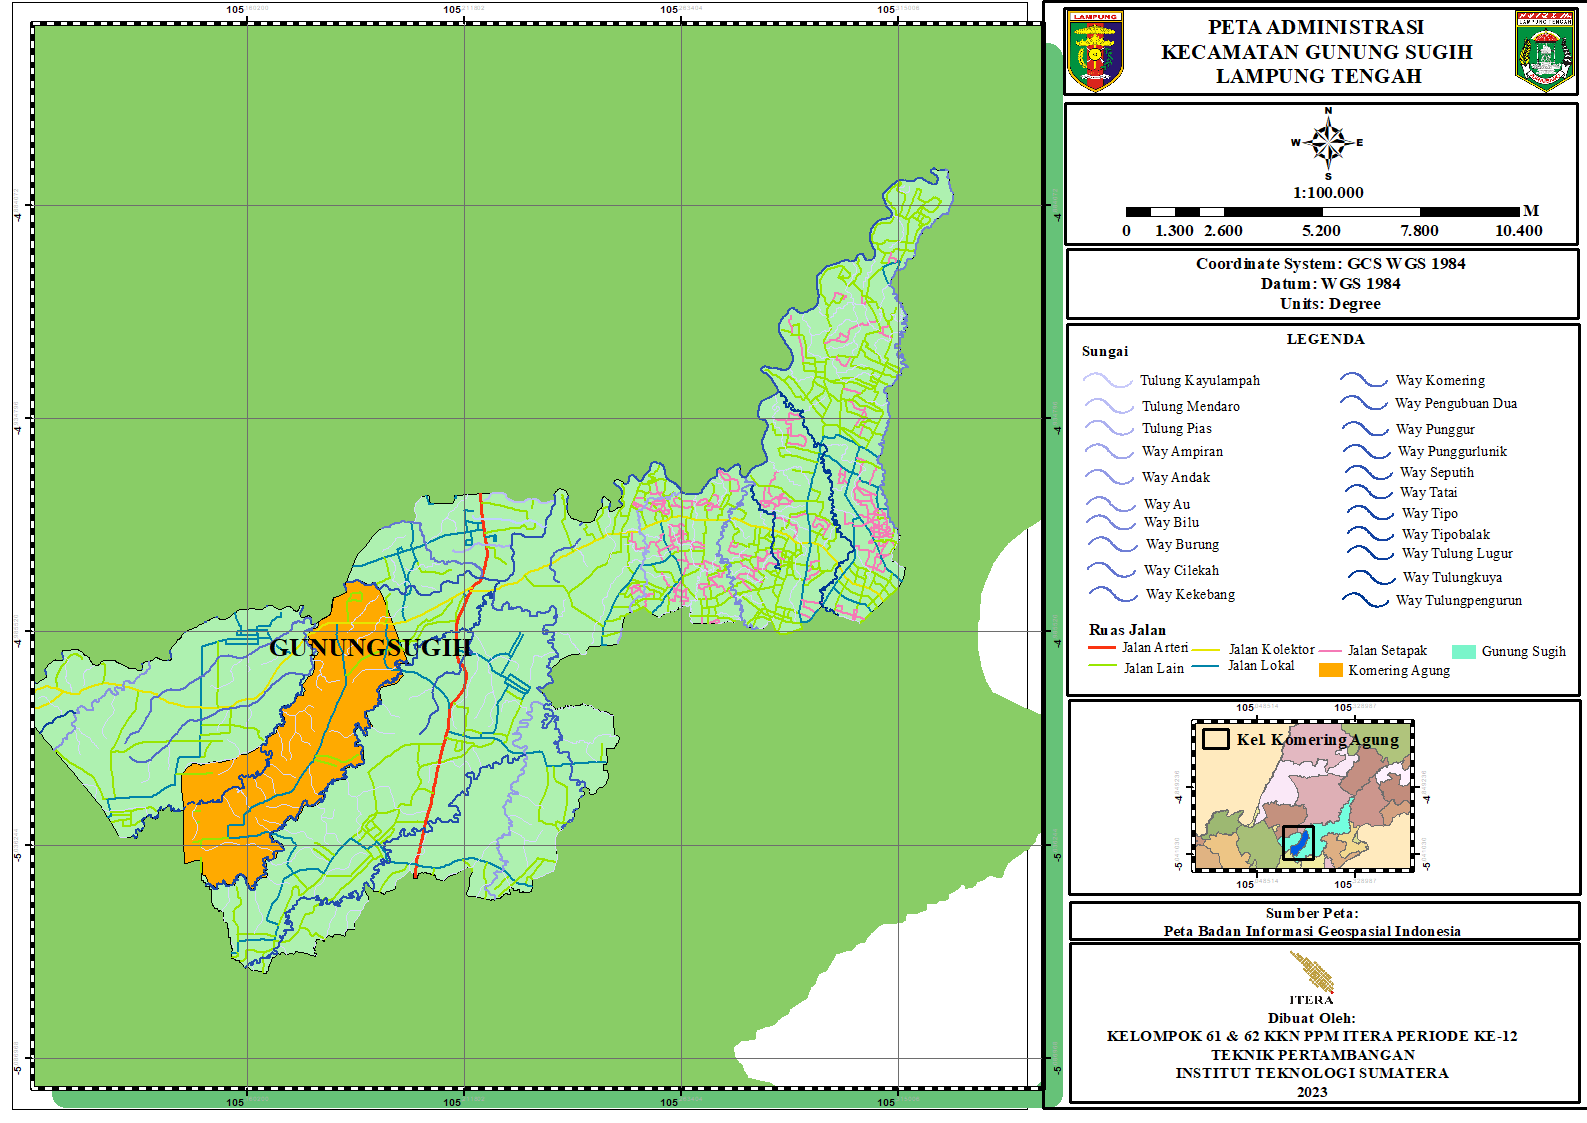Click the Datum: WGS 1984 text
Screen dimensions: 1587x1123
1330,284
